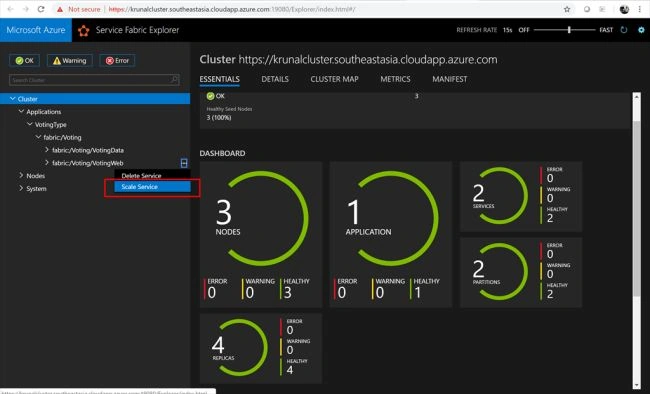Click the 2 PARTITIONS dashboard ring

coord(500,272)
